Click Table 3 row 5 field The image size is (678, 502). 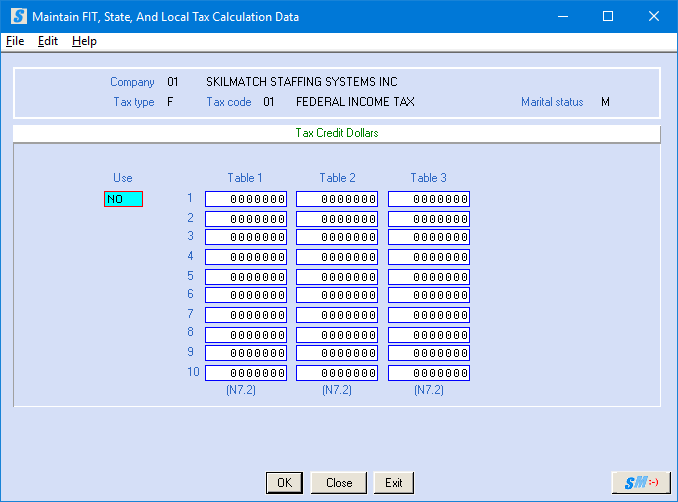point(429,277)
